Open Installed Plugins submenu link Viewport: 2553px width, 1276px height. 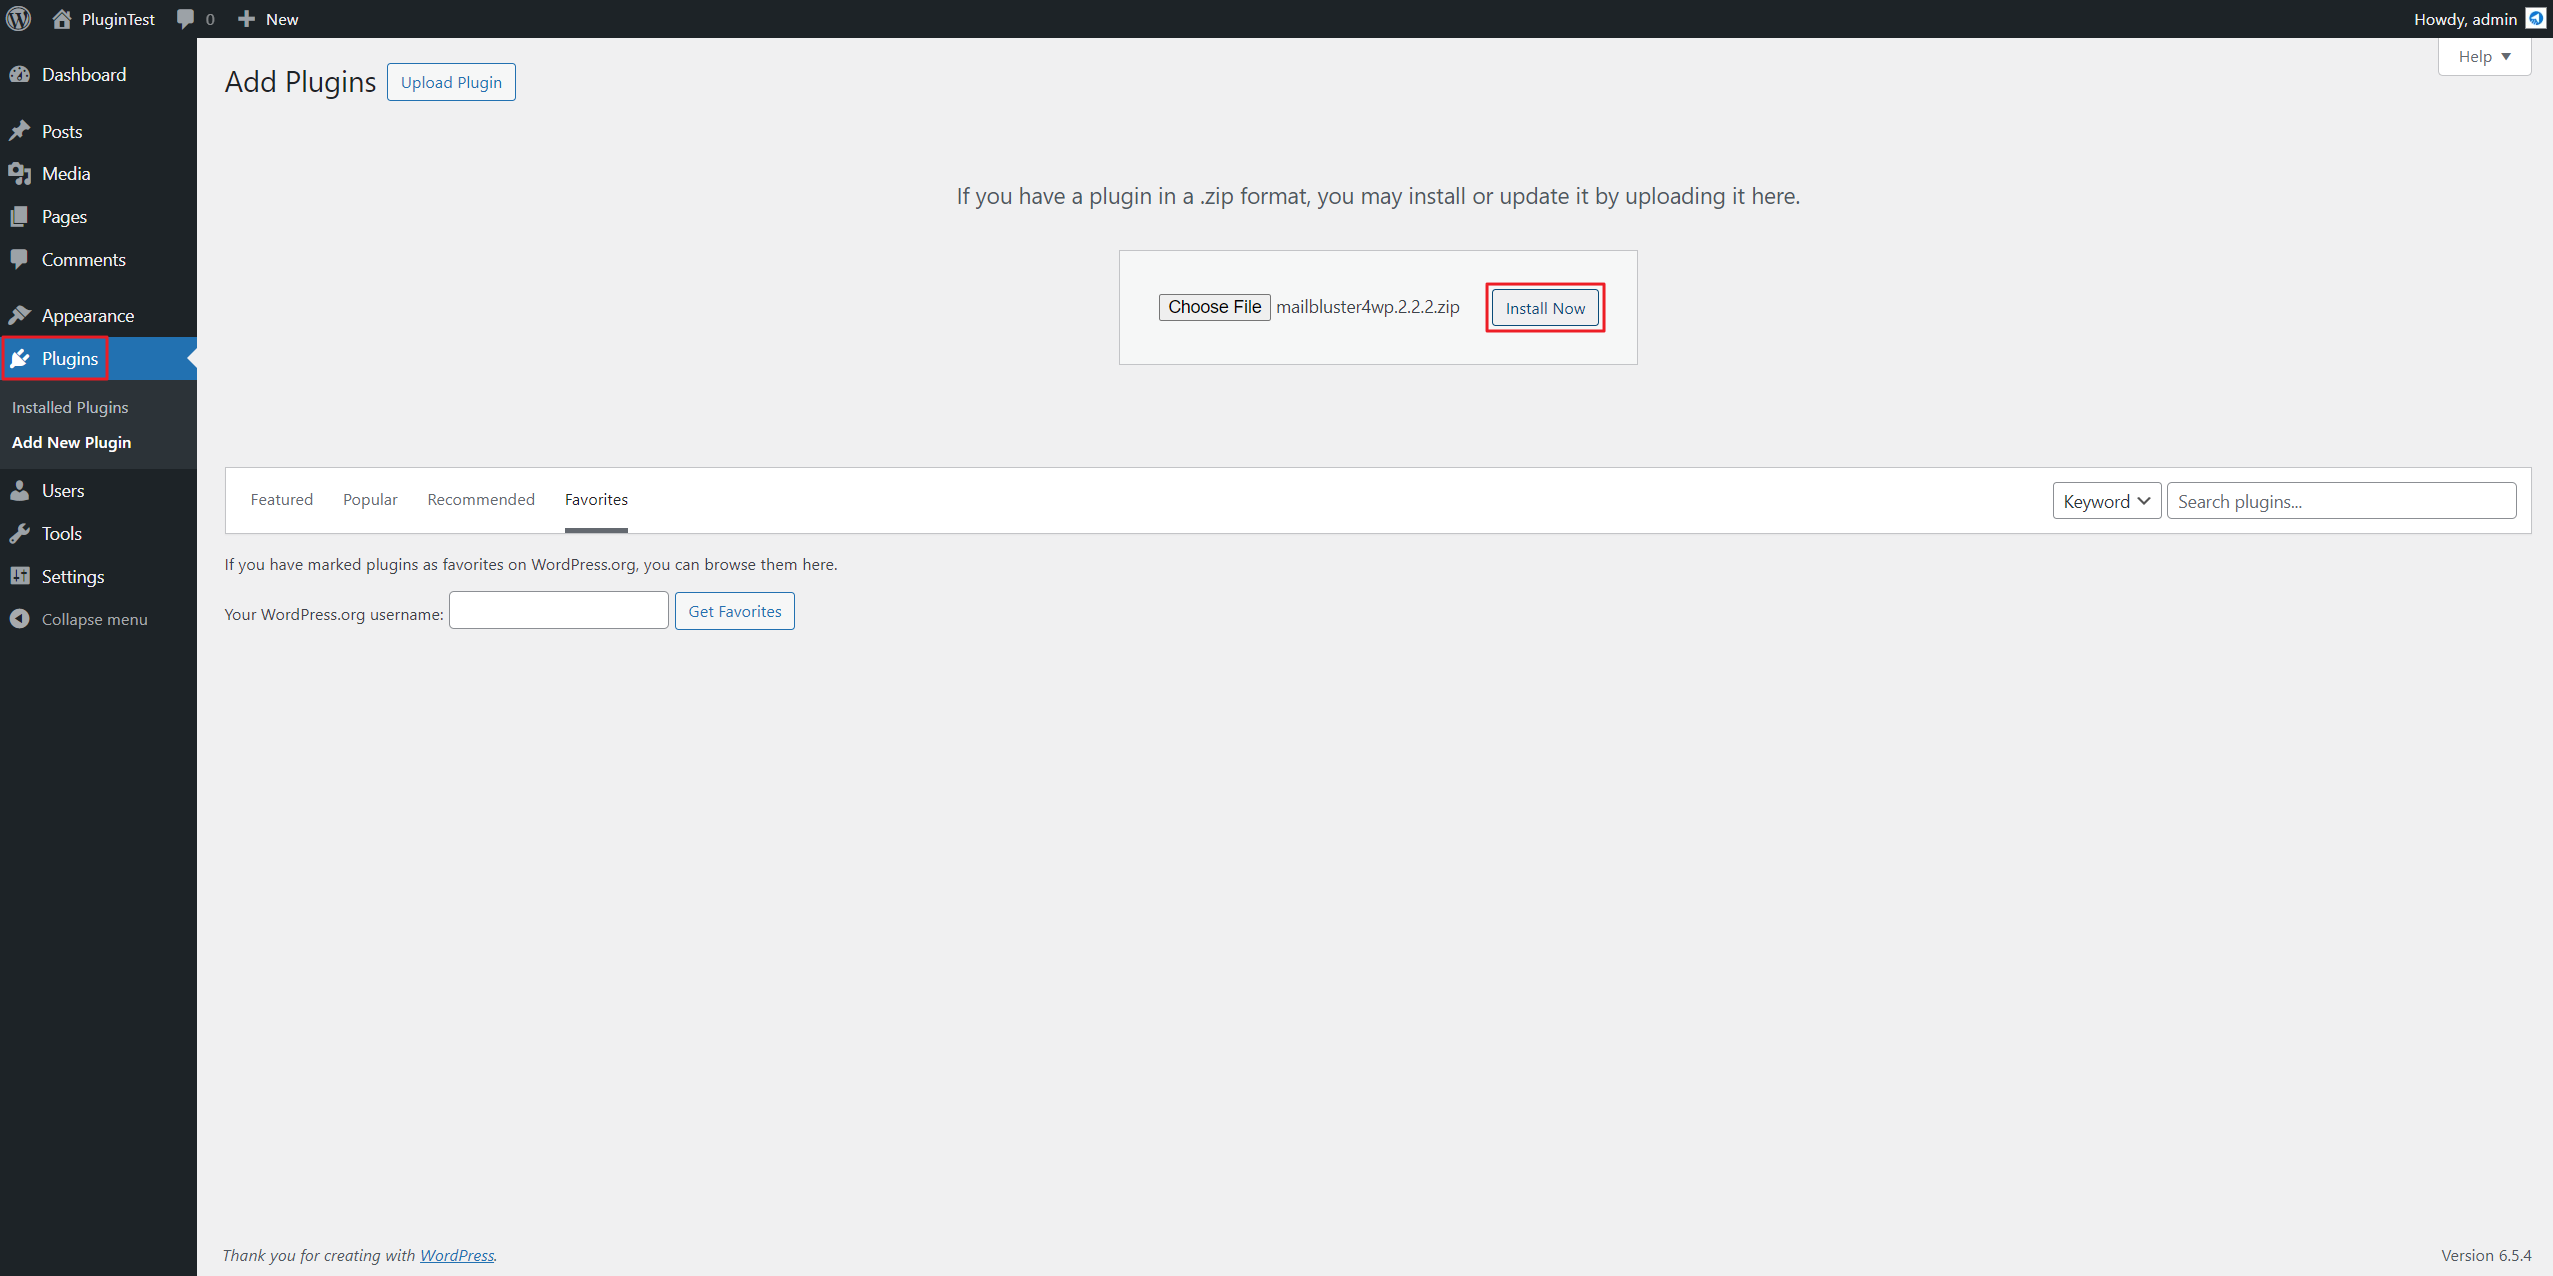[x=70, y=408]
